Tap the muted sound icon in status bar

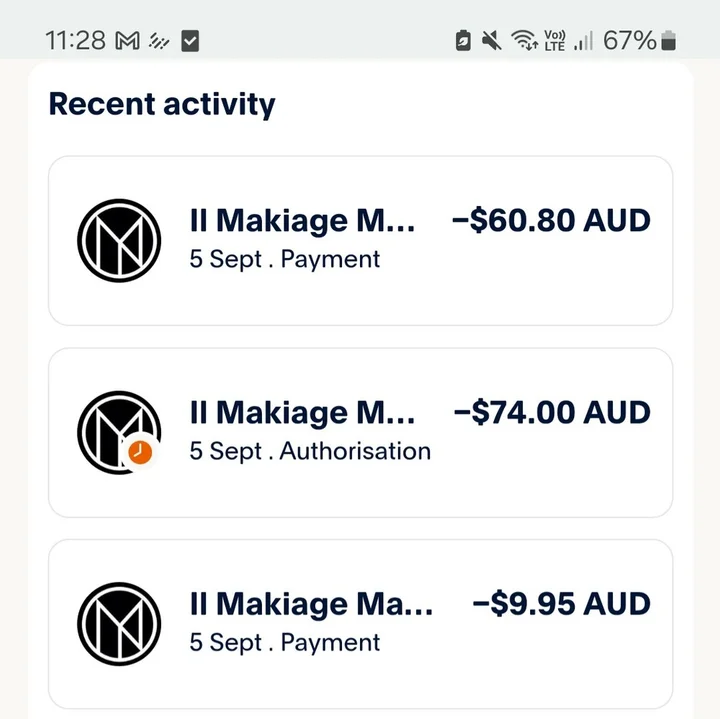point(491,40)
